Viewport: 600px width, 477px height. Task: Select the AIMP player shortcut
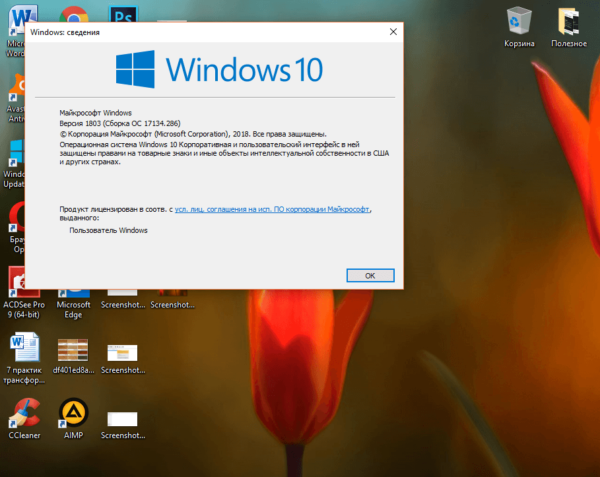pyautogui.click(x=73, y=418)
